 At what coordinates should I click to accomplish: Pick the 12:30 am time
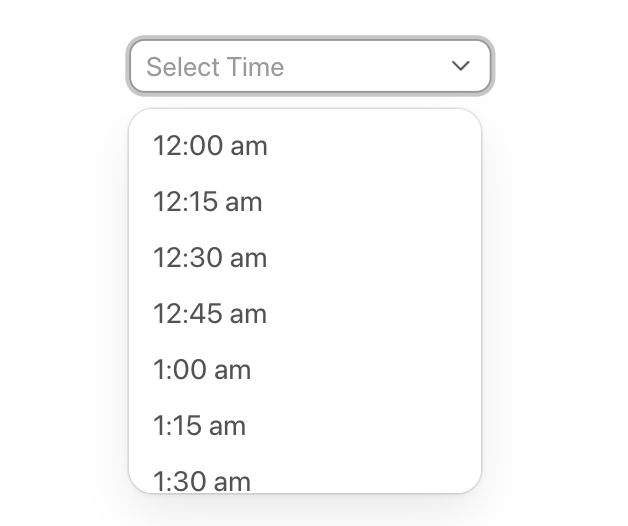(210, 258)
